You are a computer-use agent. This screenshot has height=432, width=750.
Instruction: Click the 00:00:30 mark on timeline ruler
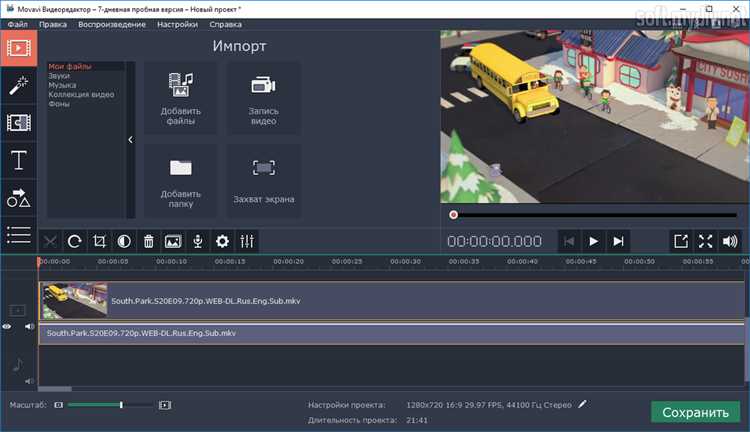click(x=405, y=262)
